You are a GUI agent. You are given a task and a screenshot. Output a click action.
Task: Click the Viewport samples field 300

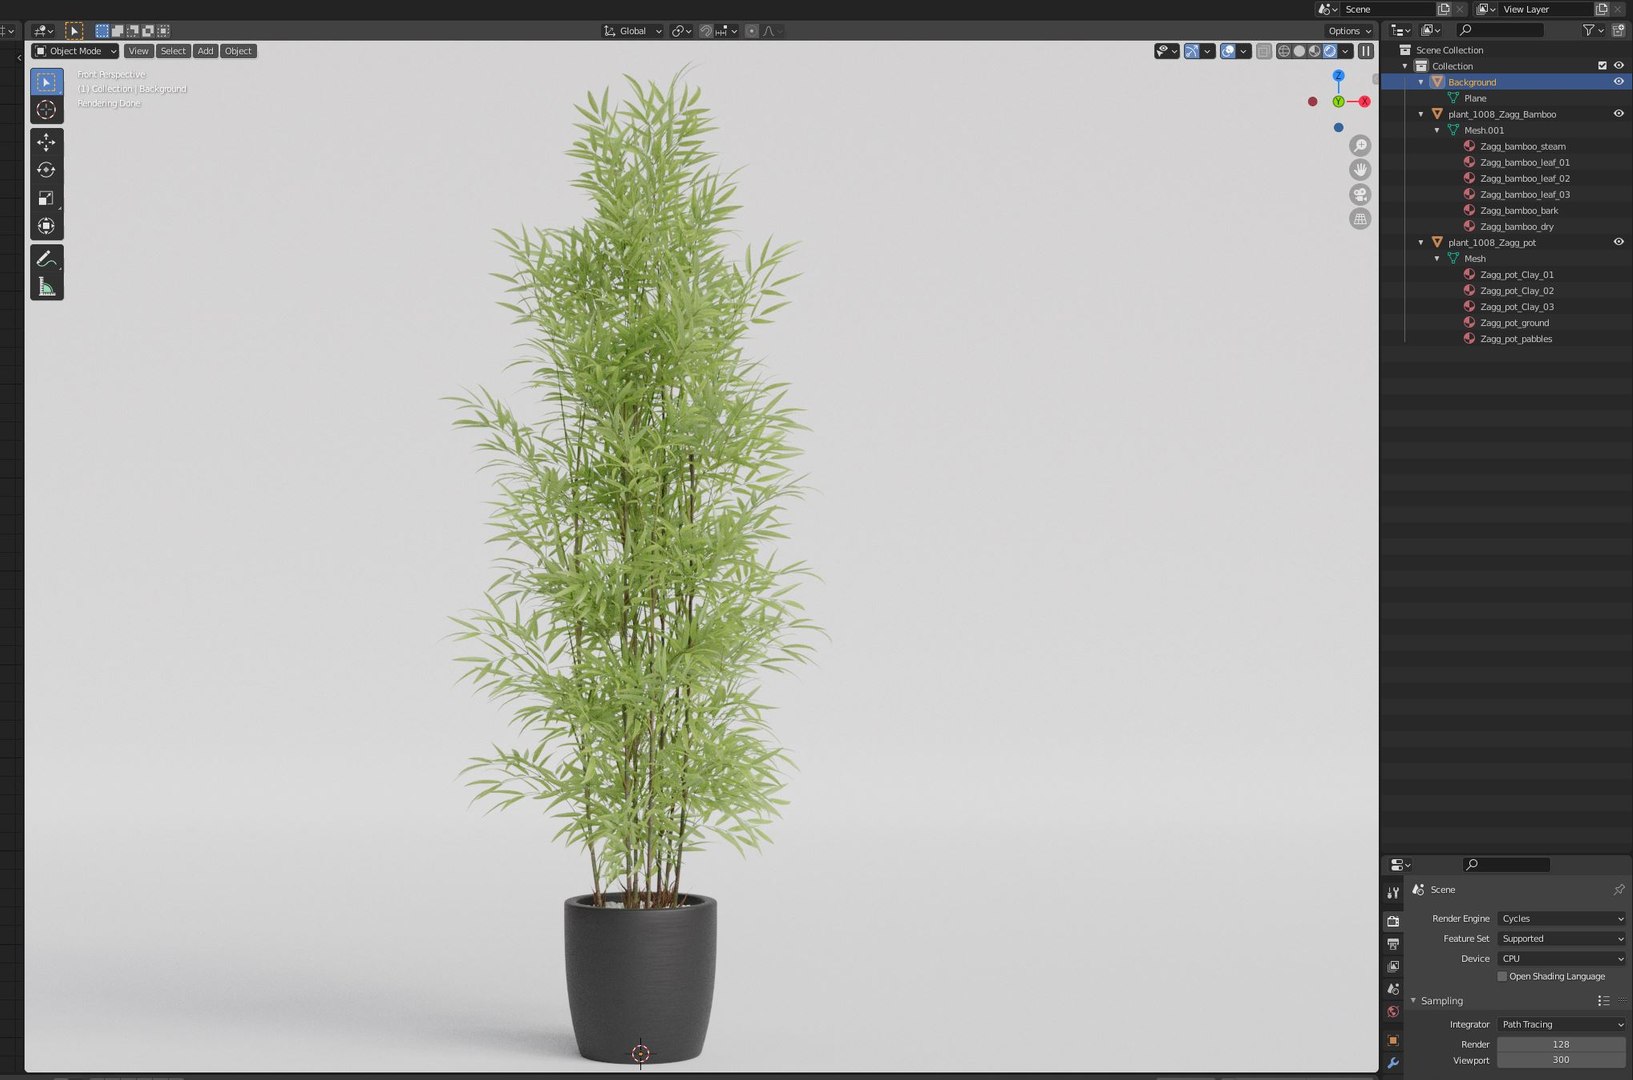tap(1561, 1060)
